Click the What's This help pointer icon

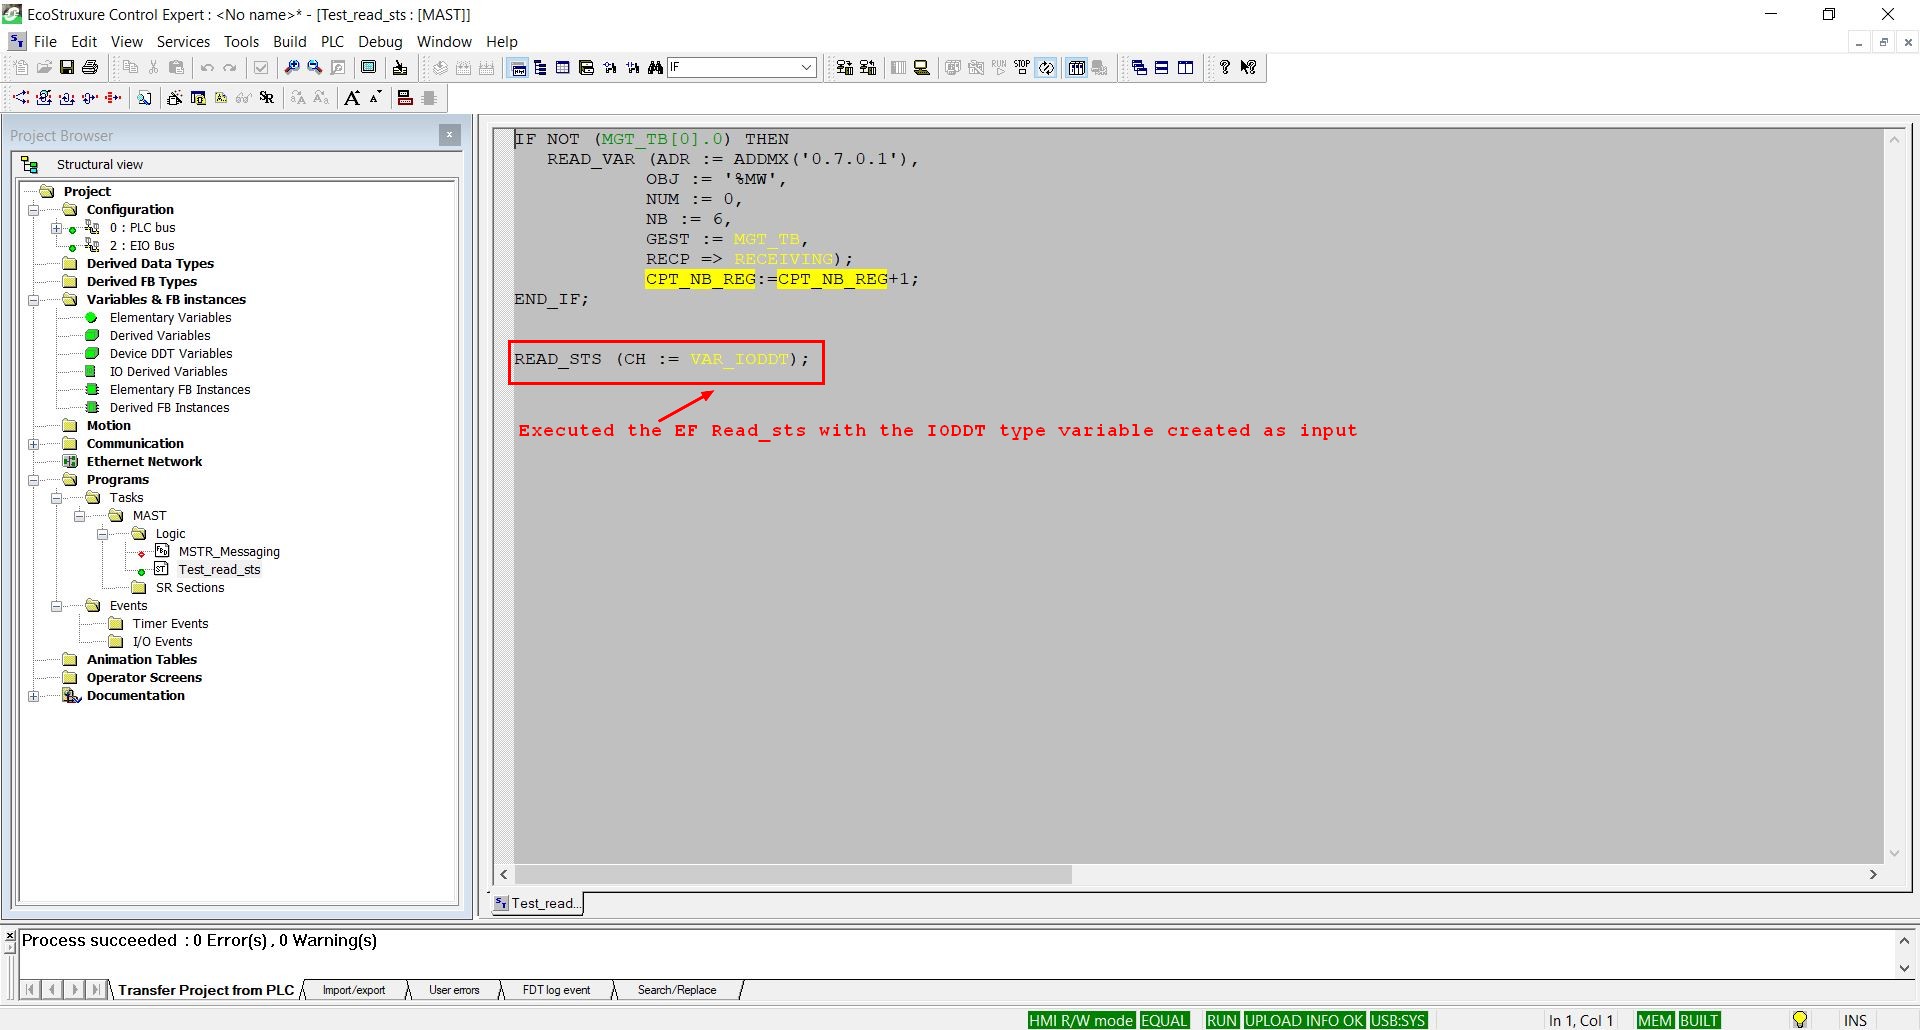coord(1249,67)
